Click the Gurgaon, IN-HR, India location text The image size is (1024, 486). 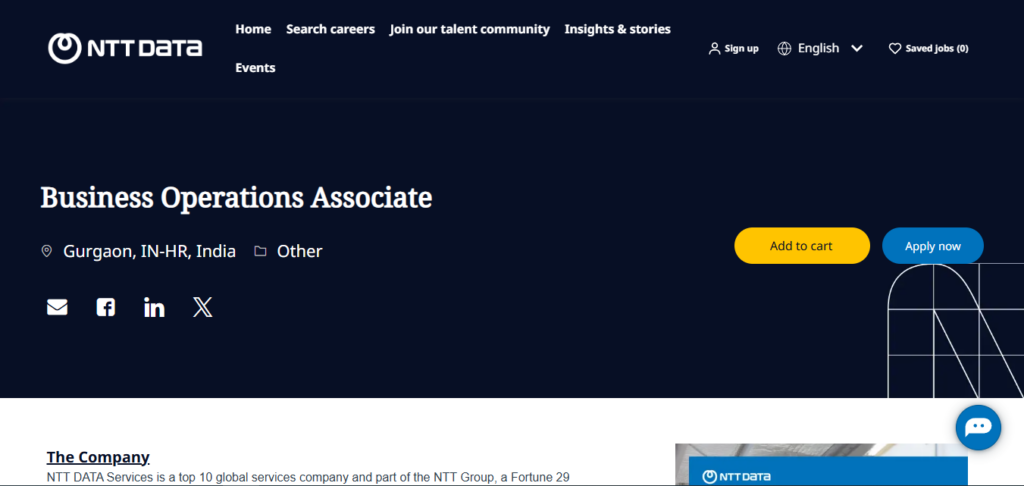tap(150, 251)
